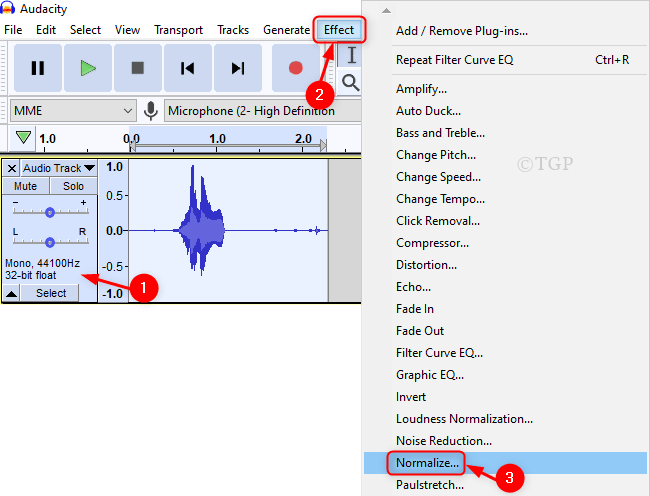Screen dimensions: 650x496
Task: Click the vertical amplitude scale at 0.5
Action: [x=114, y=195]
